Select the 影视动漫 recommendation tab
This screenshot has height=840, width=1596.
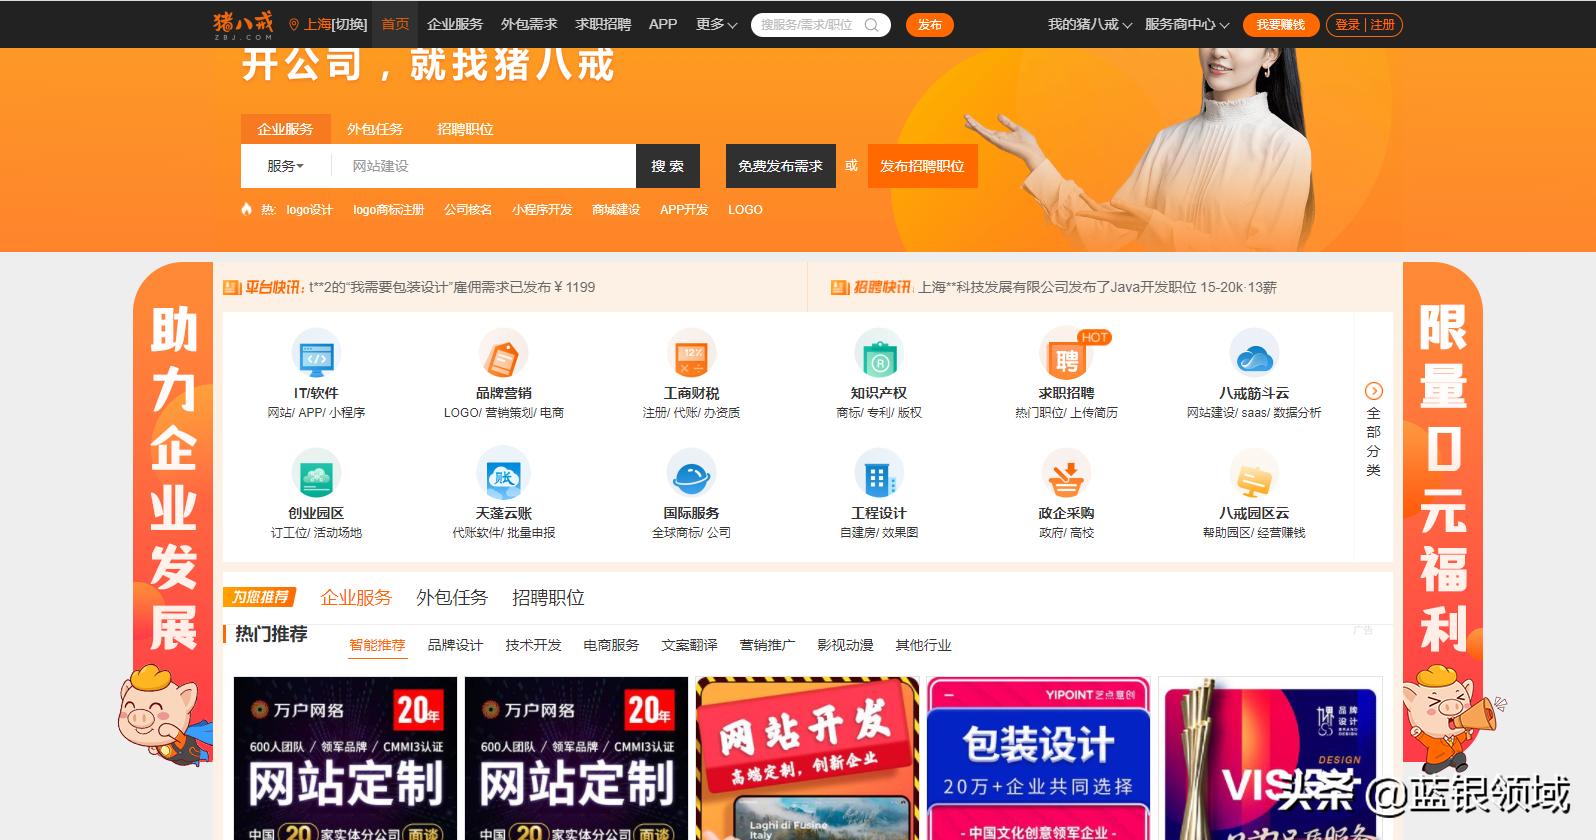click(845, 645)
